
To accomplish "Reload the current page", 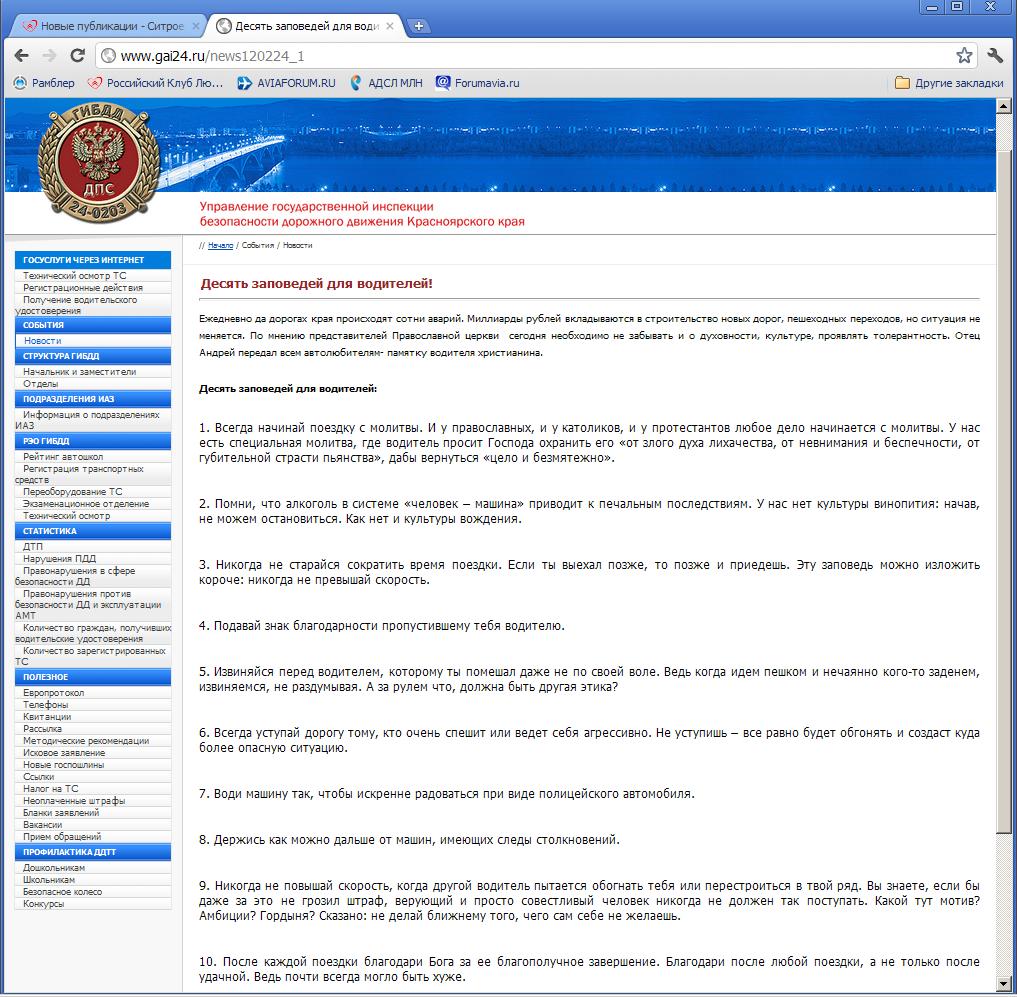I will (78, 56).
